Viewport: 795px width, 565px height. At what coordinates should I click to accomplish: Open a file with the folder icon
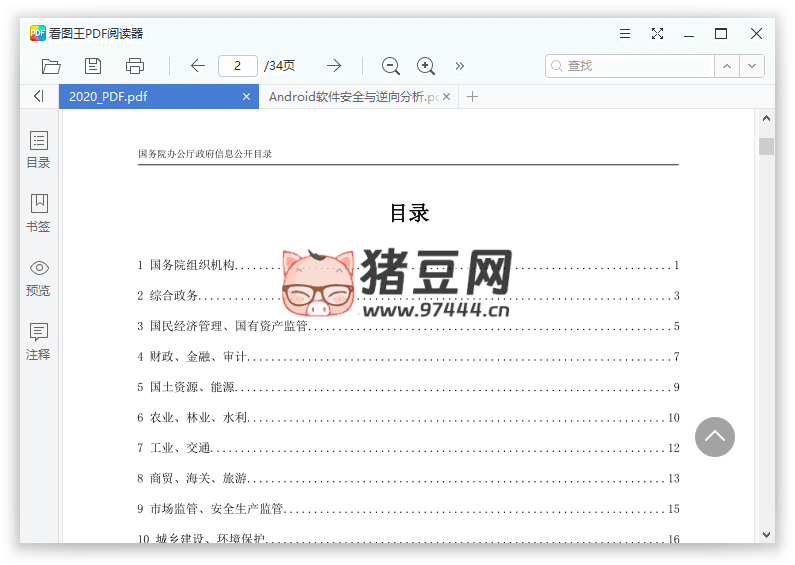point(51,66)
